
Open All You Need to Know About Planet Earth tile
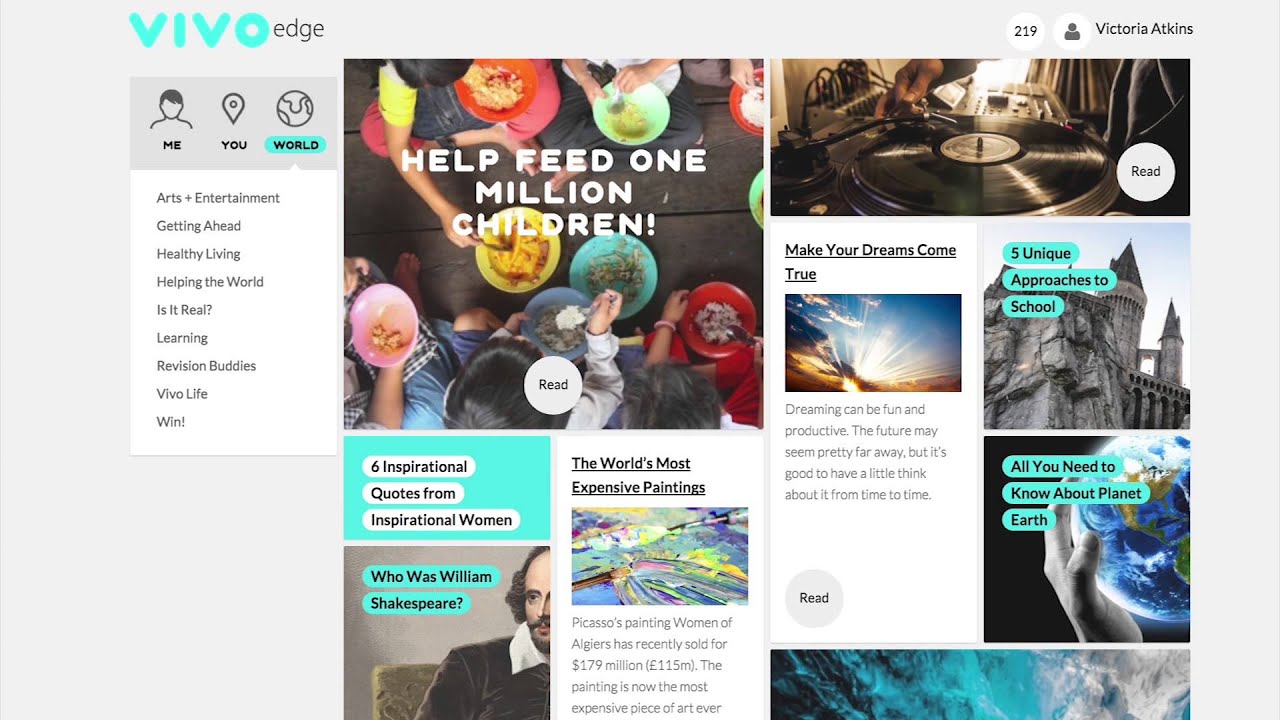(x=1087, y=539)
